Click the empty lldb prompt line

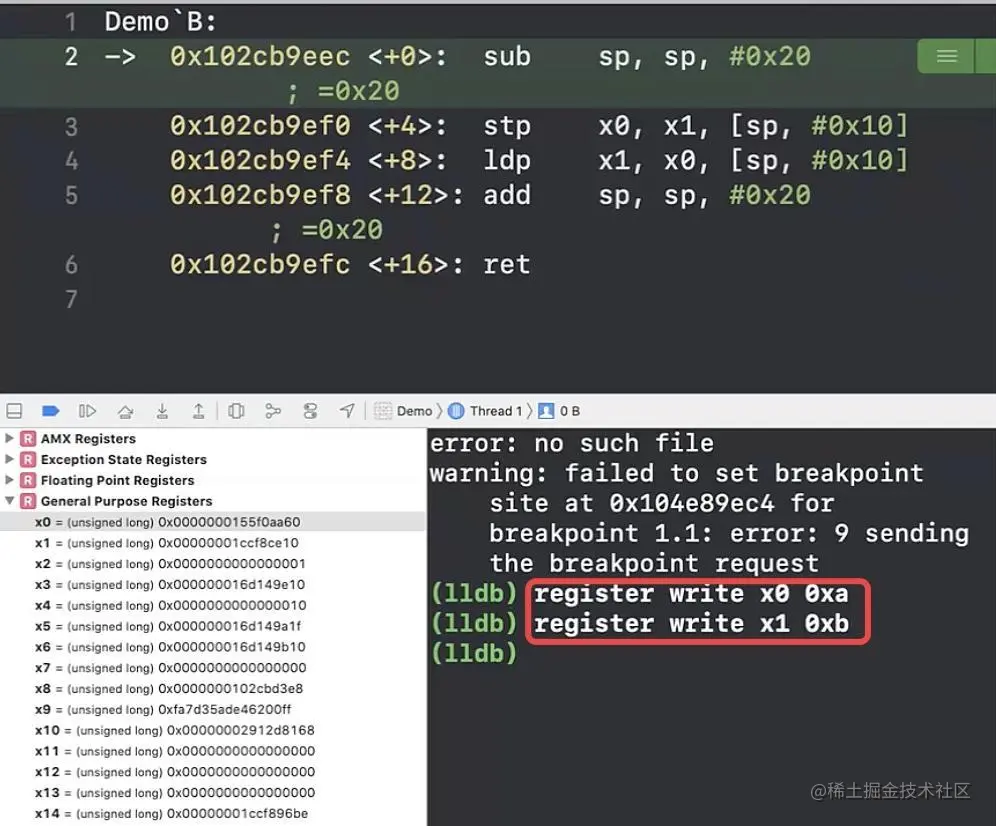(711, 653)
